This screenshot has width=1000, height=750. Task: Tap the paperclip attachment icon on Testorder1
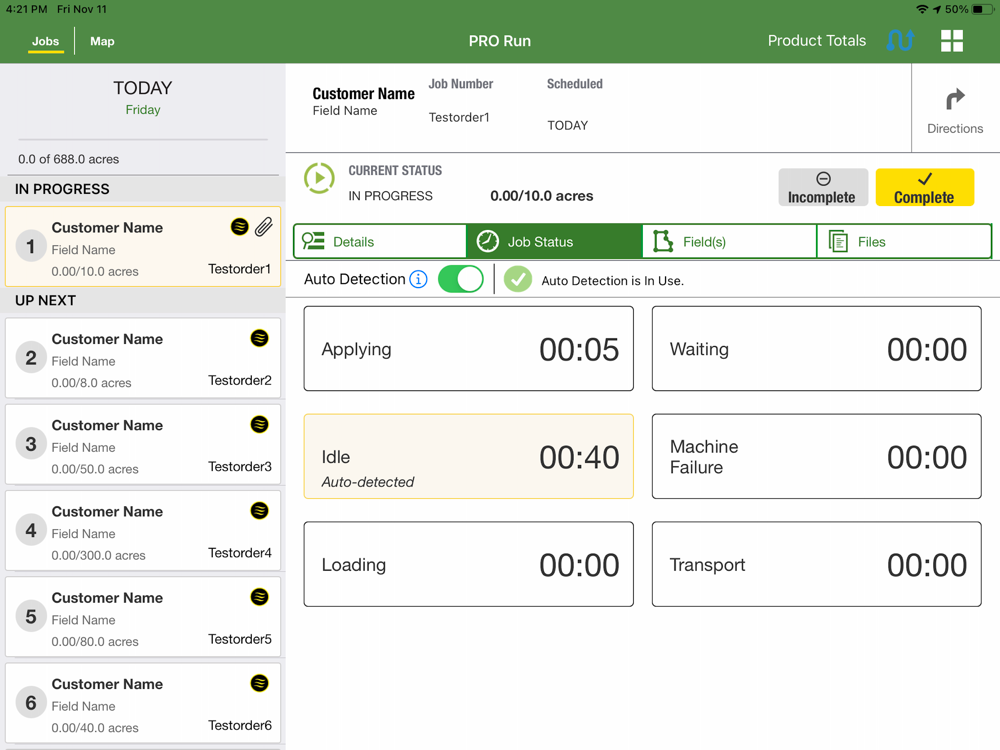264,226
